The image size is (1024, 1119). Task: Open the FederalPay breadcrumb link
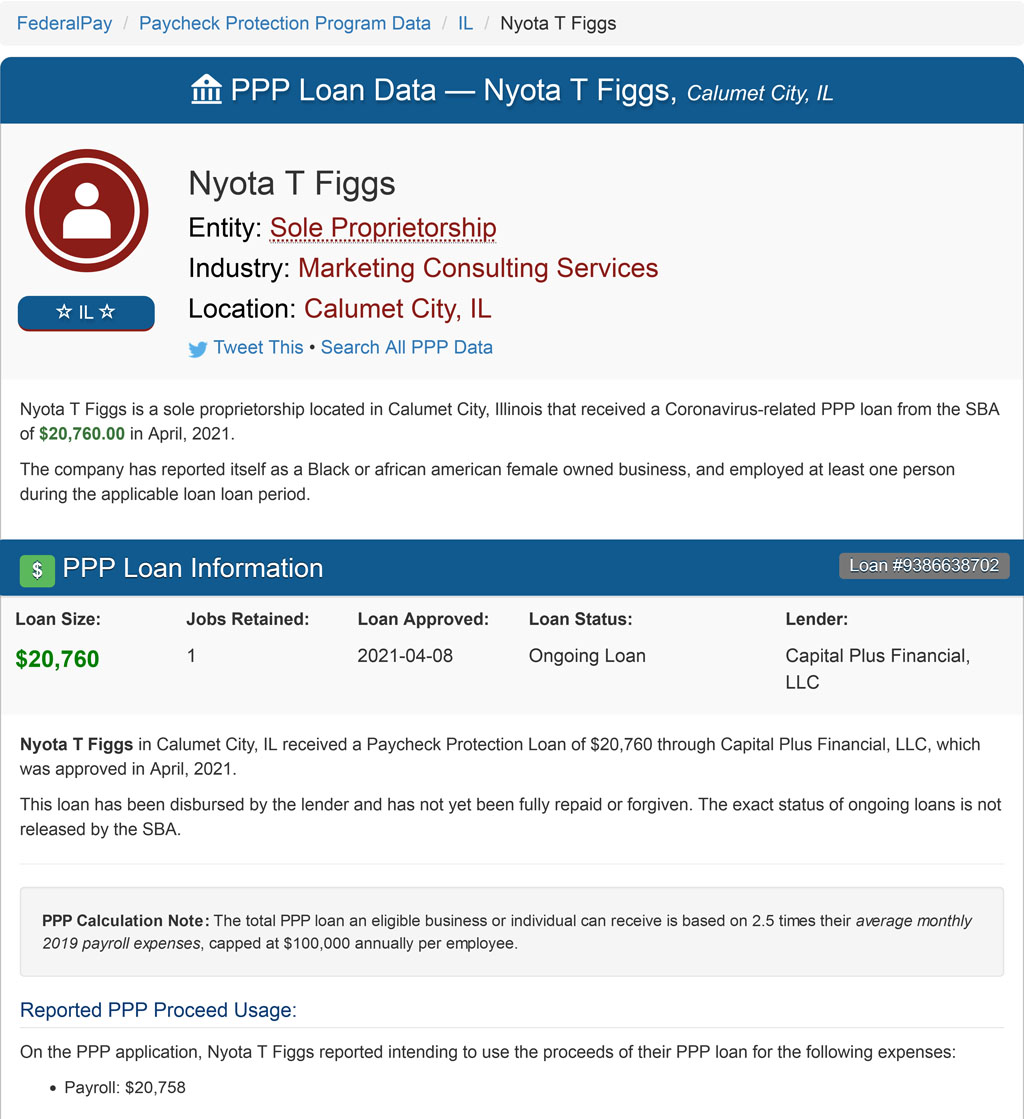point(64,24)
